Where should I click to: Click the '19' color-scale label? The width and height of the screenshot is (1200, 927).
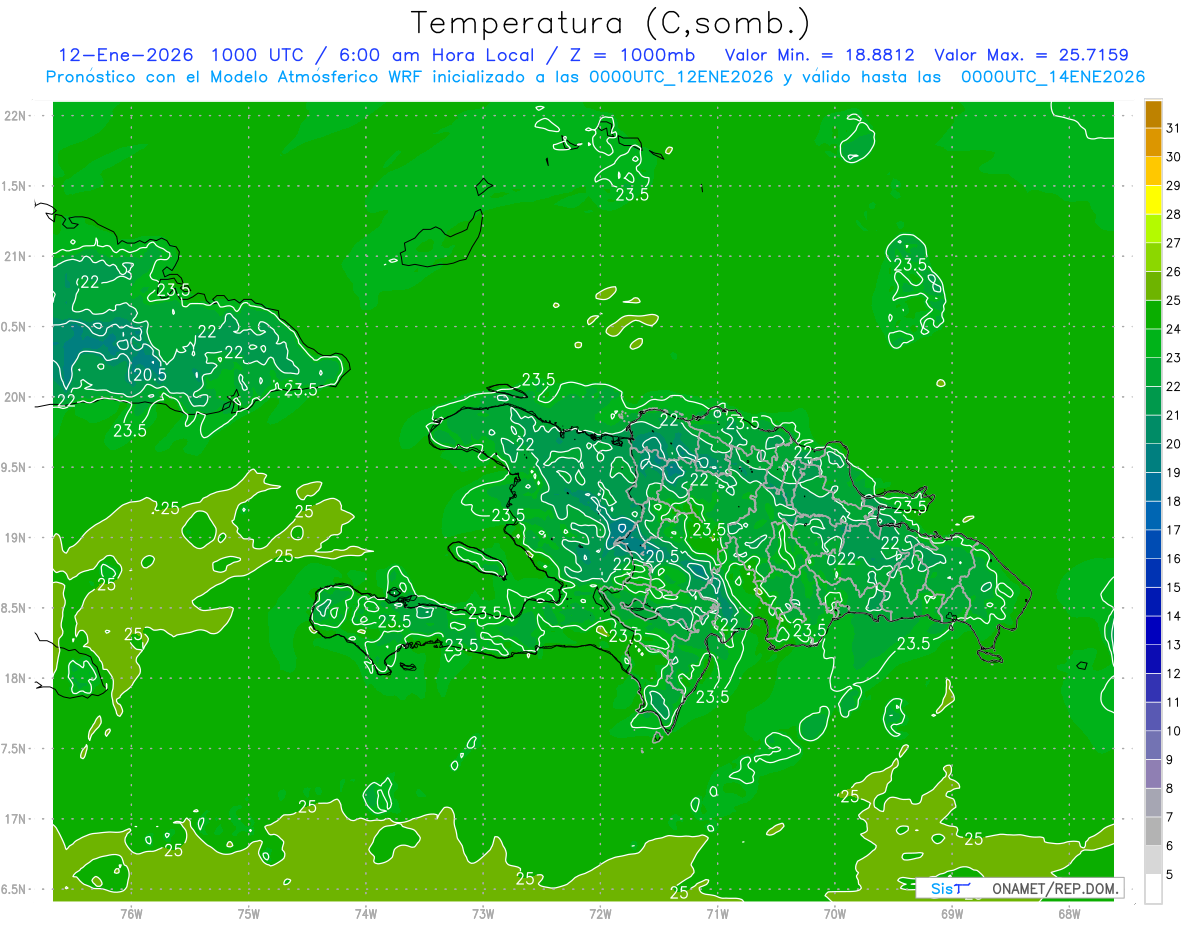click(x=1174, y=473)
